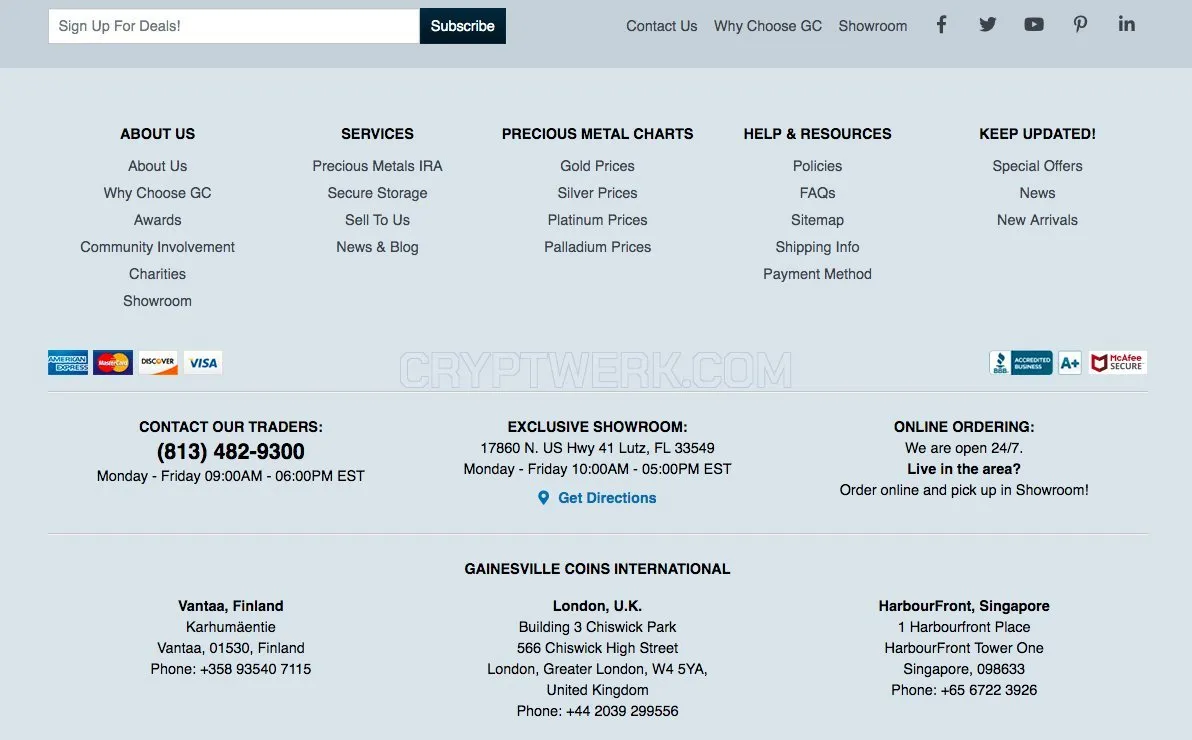Open the Facebook social icon
The width and height of the screenshot is (1192, 740).
(941, 24)
